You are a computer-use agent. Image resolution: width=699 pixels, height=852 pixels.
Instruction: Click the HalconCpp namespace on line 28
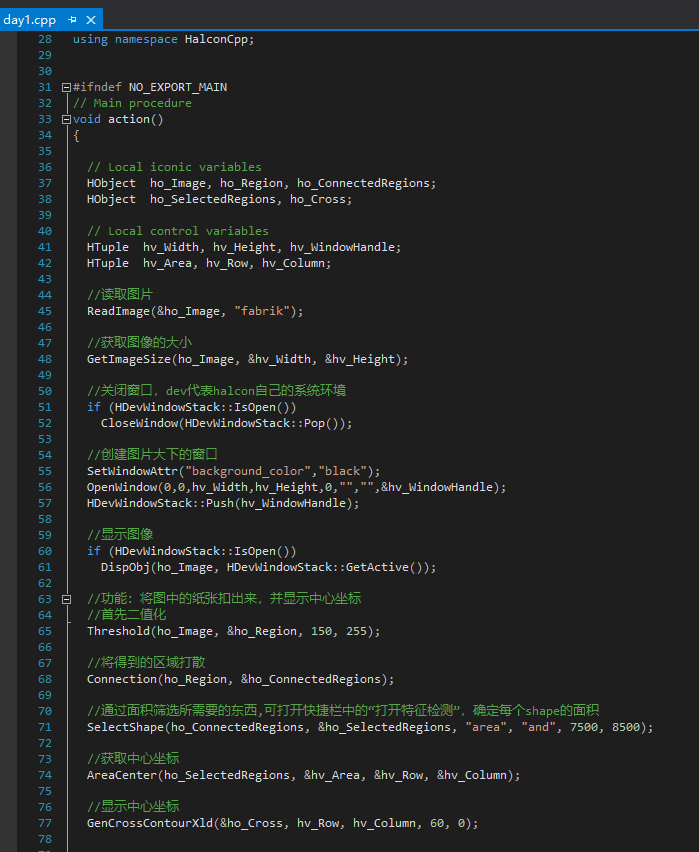215,38
